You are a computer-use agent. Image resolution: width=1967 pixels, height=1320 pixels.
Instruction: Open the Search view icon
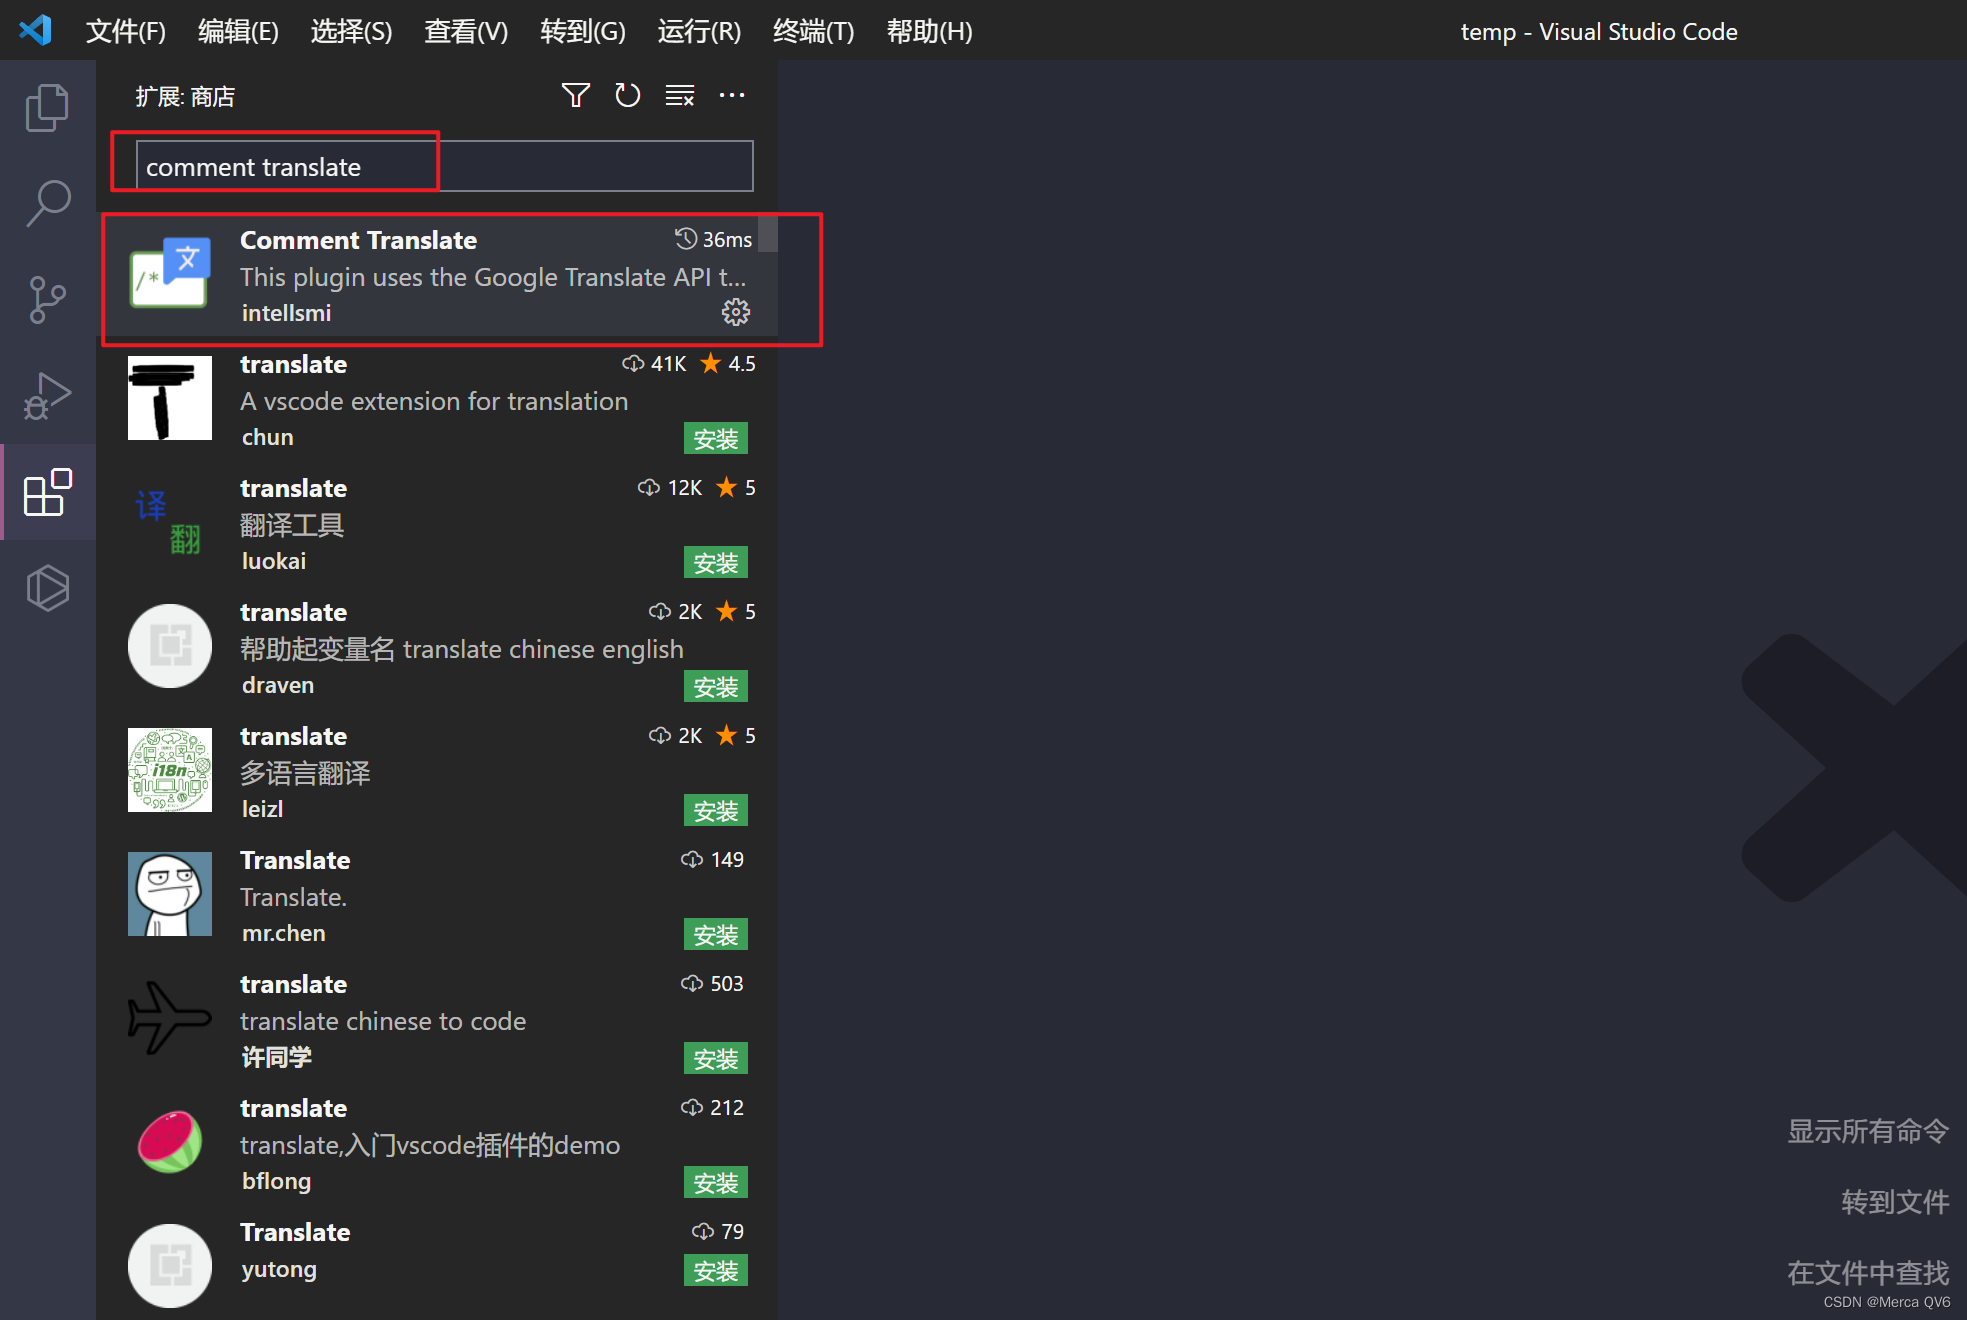pos(47,203)
